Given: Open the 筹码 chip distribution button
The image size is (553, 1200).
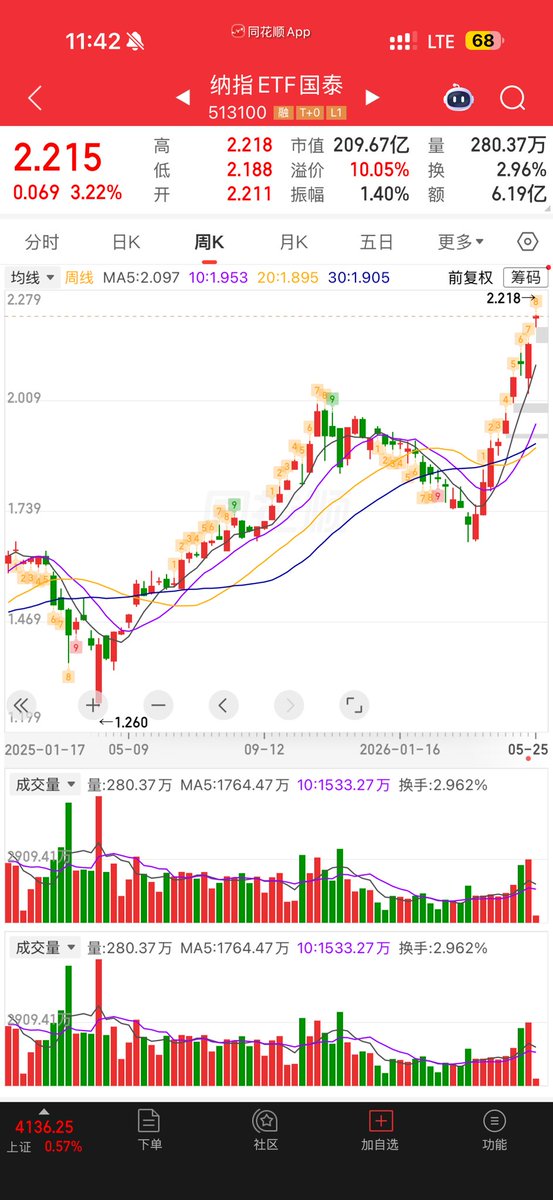Looking at the screenshot, I should [525, 277].
